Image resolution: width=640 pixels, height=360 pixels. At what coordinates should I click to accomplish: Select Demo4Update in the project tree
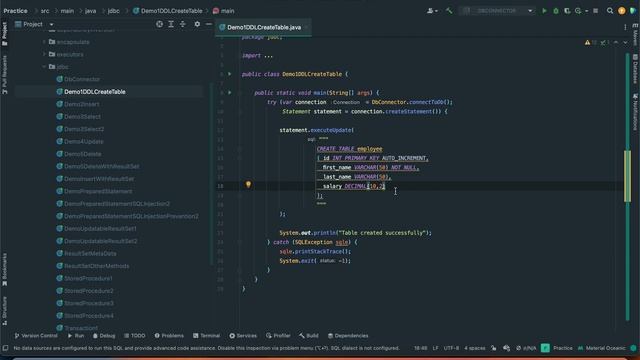(83, 141)
